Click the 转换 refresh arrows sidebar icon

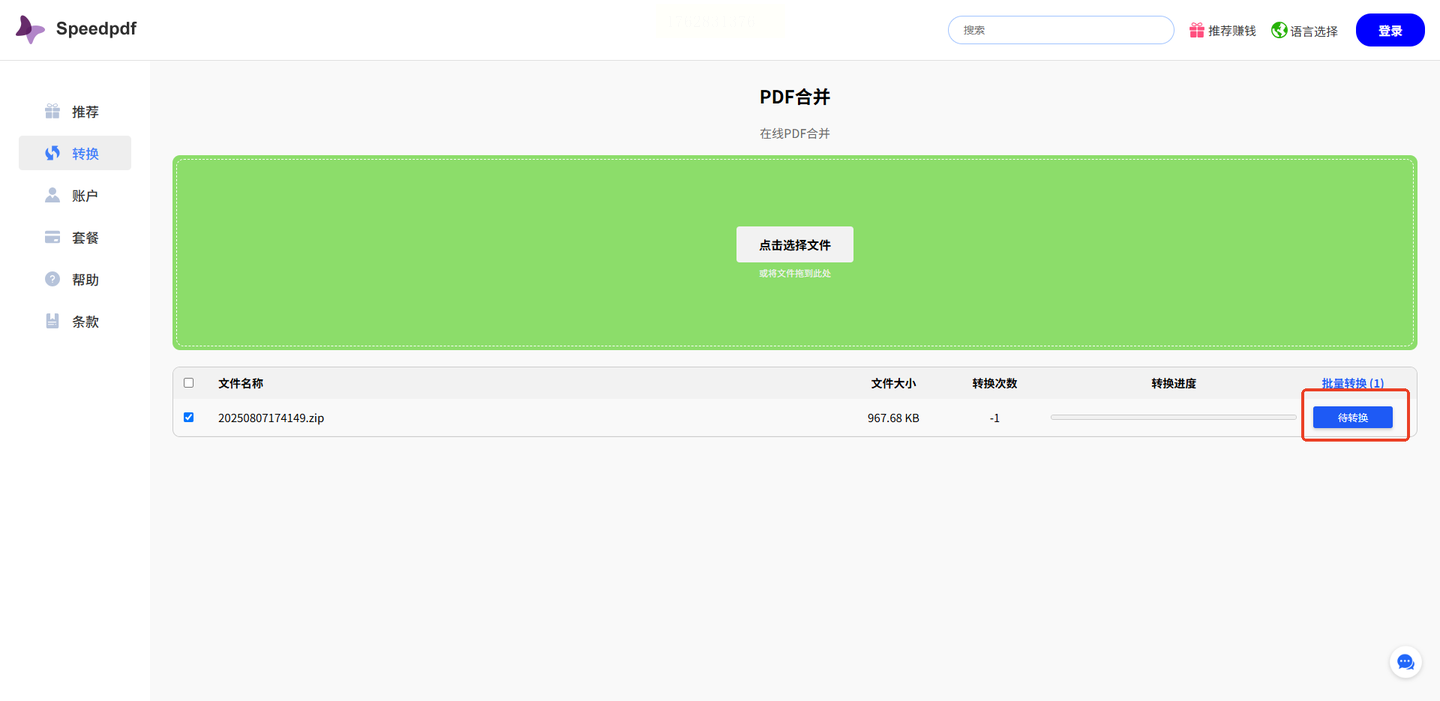pyautogui.click(x=52, y=153)
